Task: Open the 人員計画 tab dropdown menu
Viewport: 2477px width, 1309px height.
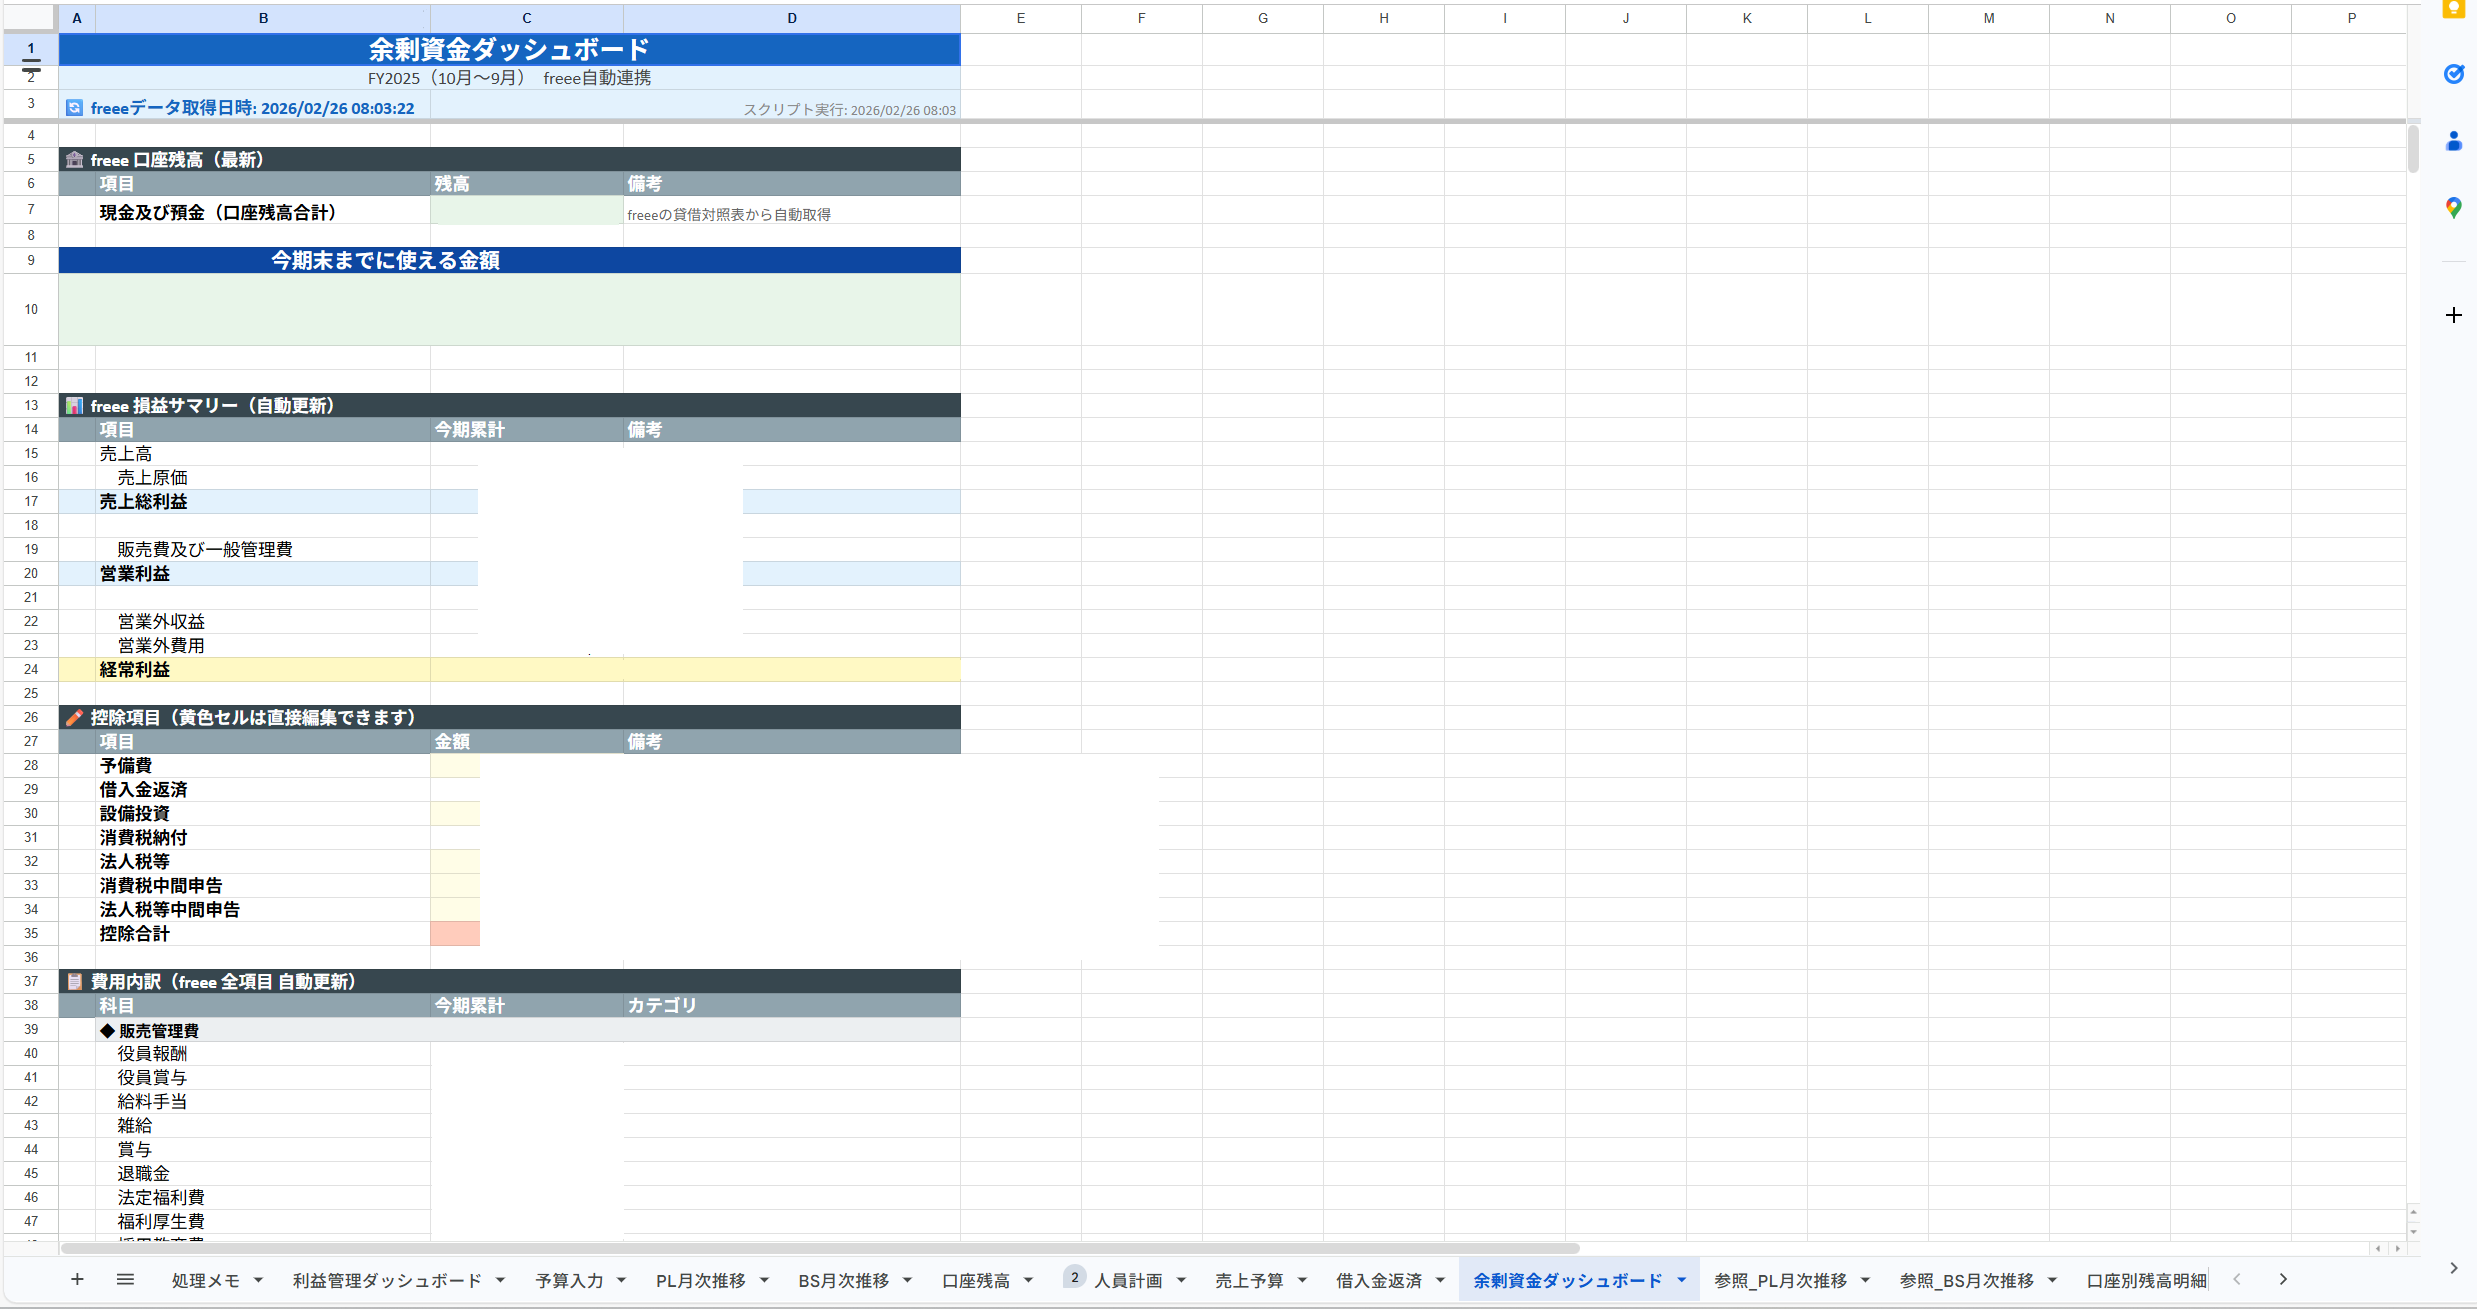Action: (1183, 1280)
